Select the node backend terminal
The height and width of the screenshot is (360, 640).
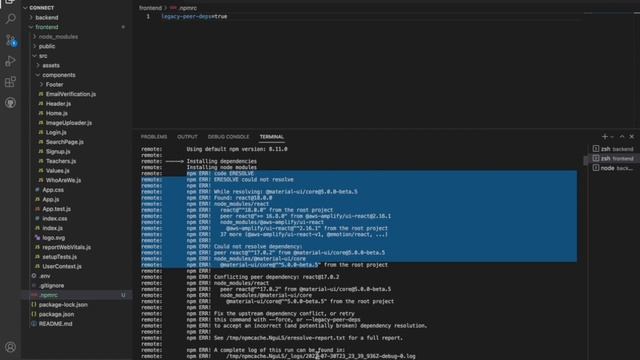click(613, 168)
